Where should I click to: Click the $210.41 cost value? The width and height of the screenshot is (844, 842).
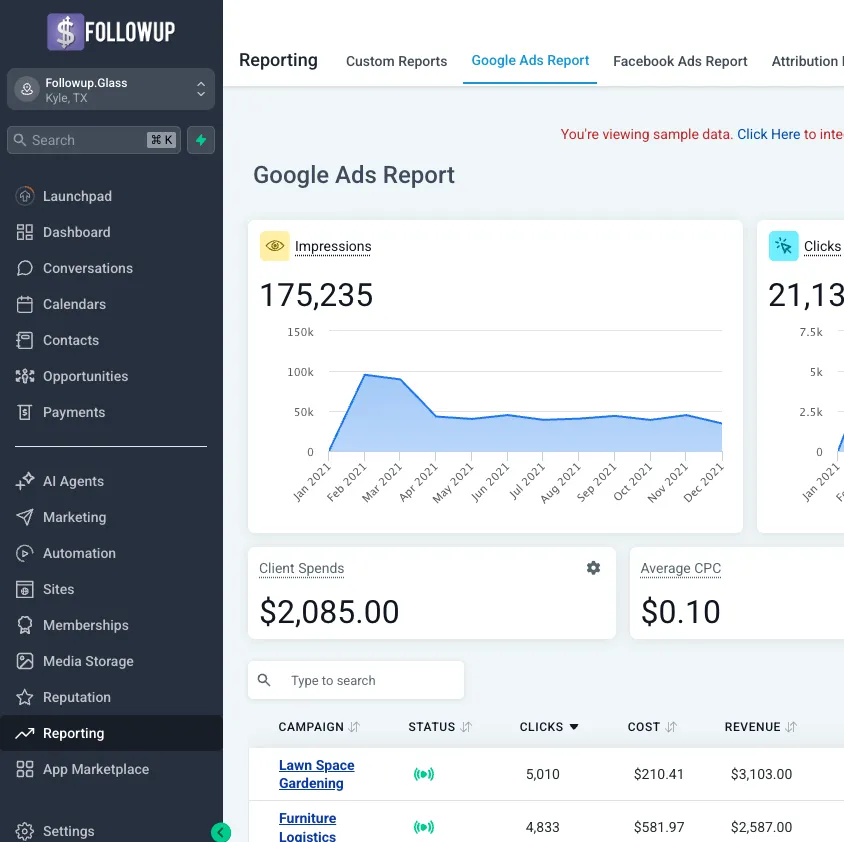click(658, 774)
